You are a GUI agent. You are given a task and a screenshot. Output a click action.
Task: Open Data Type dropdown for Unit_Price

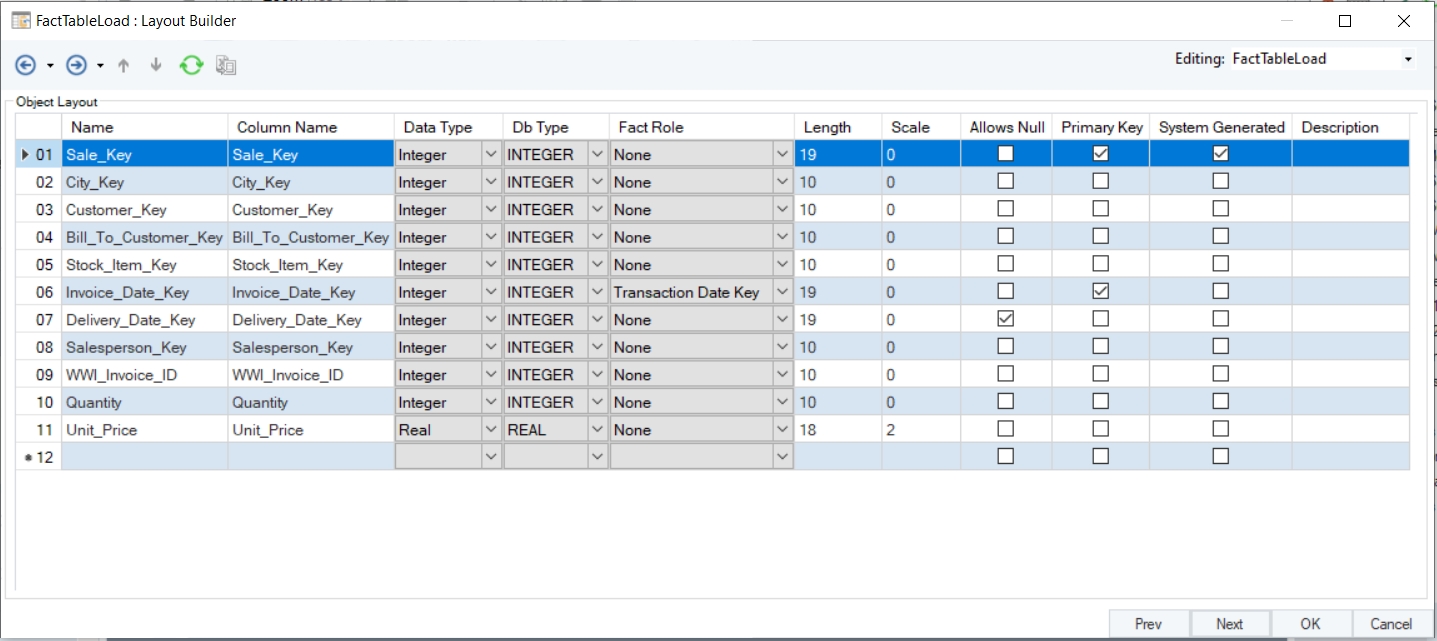click(x=490, y=429)
